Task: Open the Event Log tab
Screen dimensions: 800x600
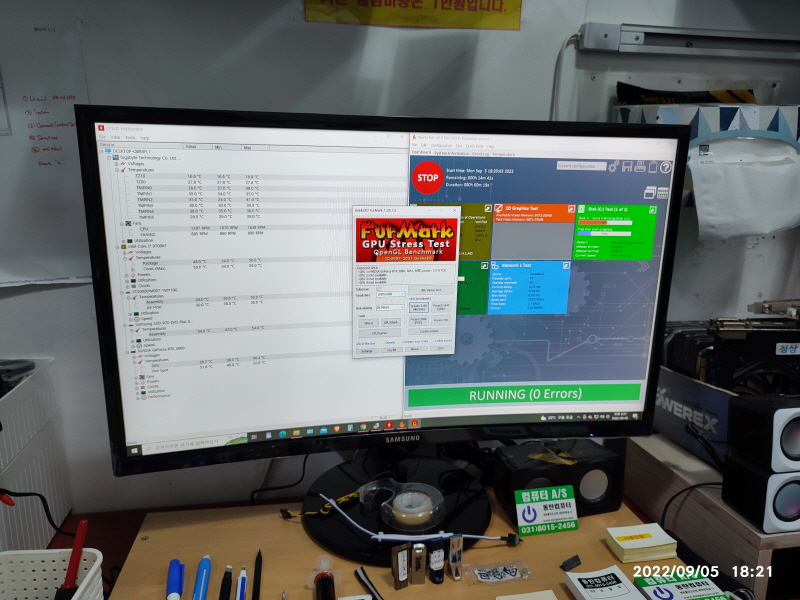Action: [x=480, y=153]
